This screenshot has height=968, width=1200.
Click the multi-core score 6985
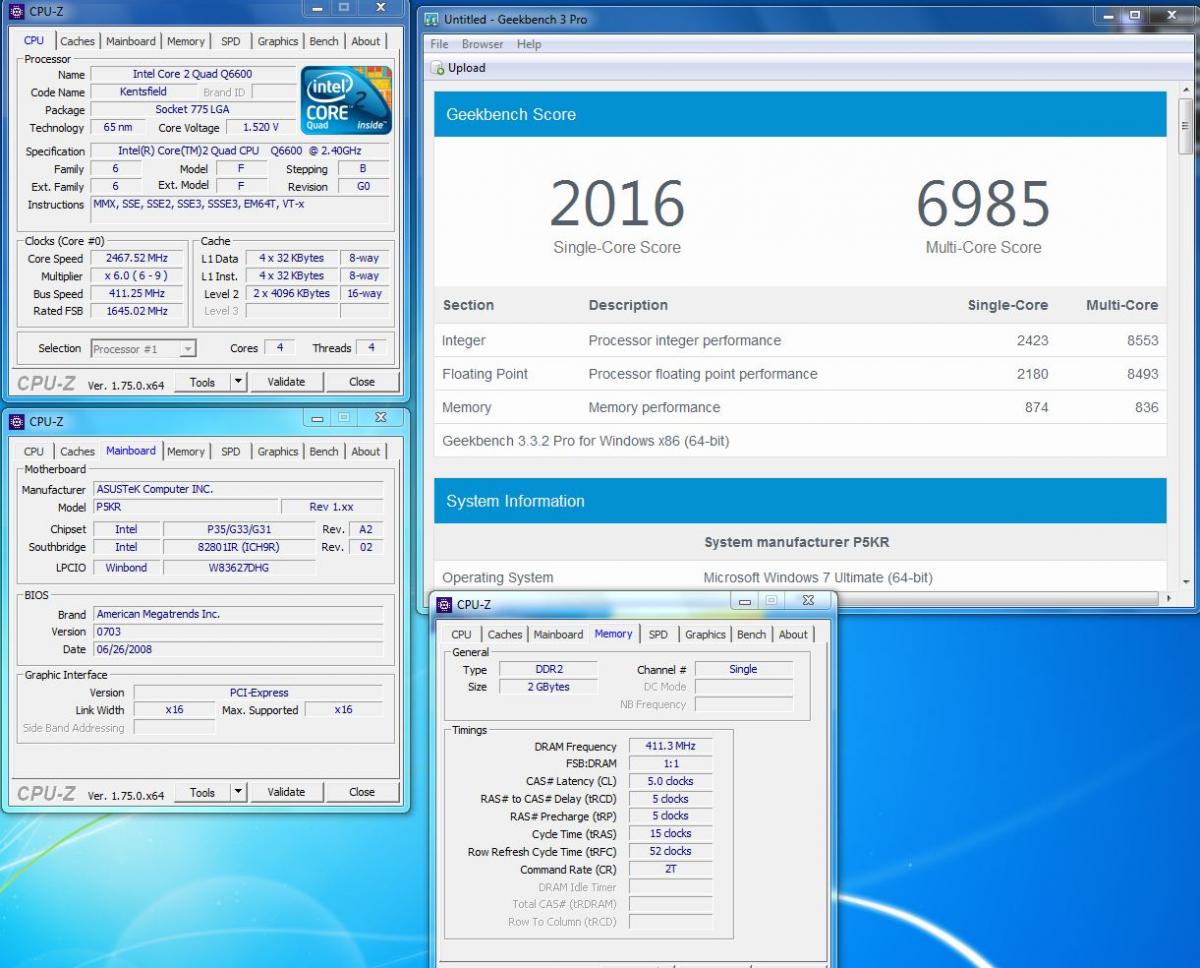983,204
